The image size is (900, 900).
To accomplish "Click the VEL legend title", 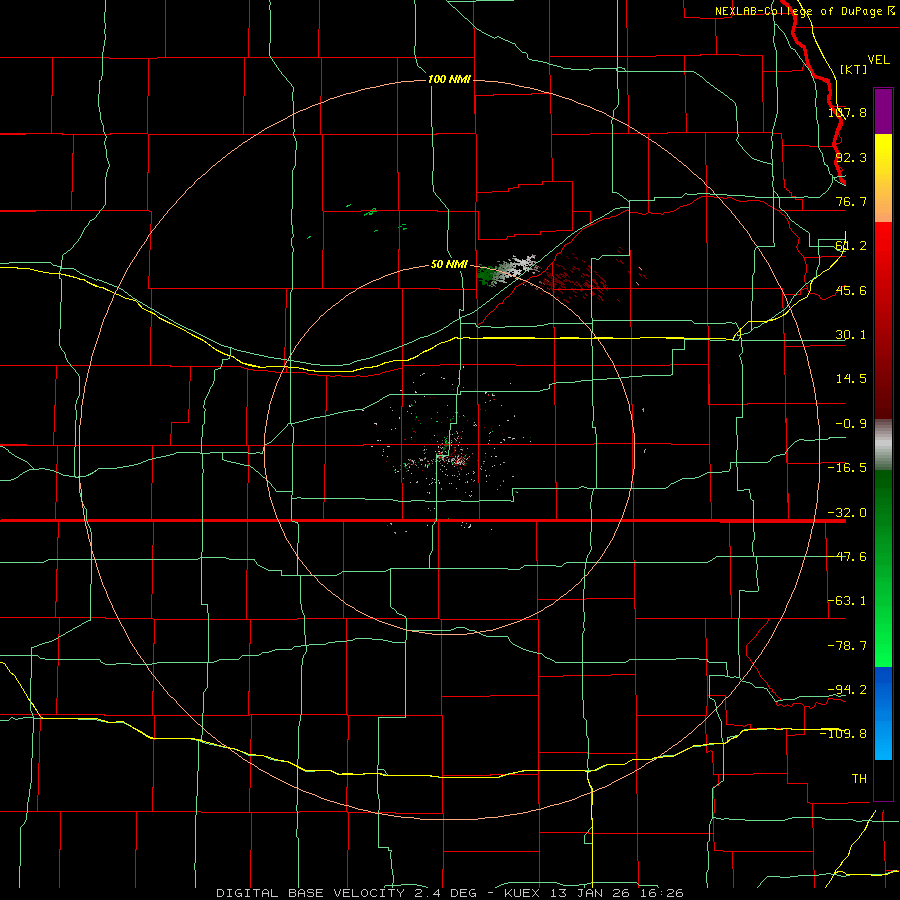I will [878, 60].
